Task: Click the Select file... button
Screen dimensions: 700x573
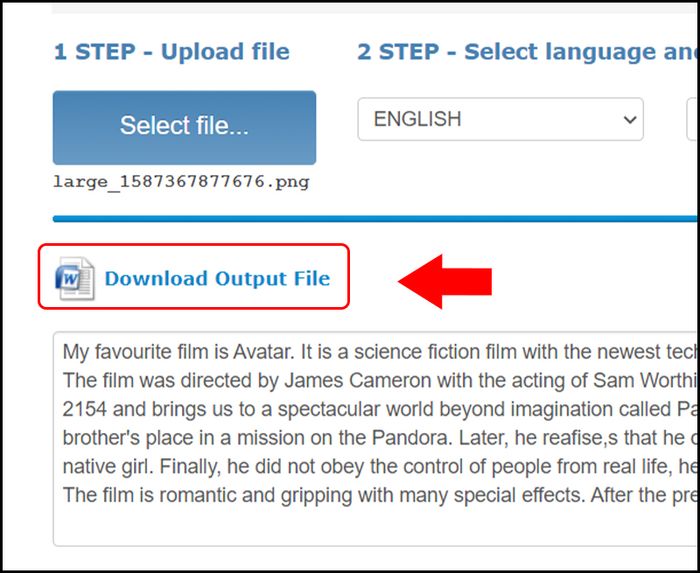Action: 184,128
